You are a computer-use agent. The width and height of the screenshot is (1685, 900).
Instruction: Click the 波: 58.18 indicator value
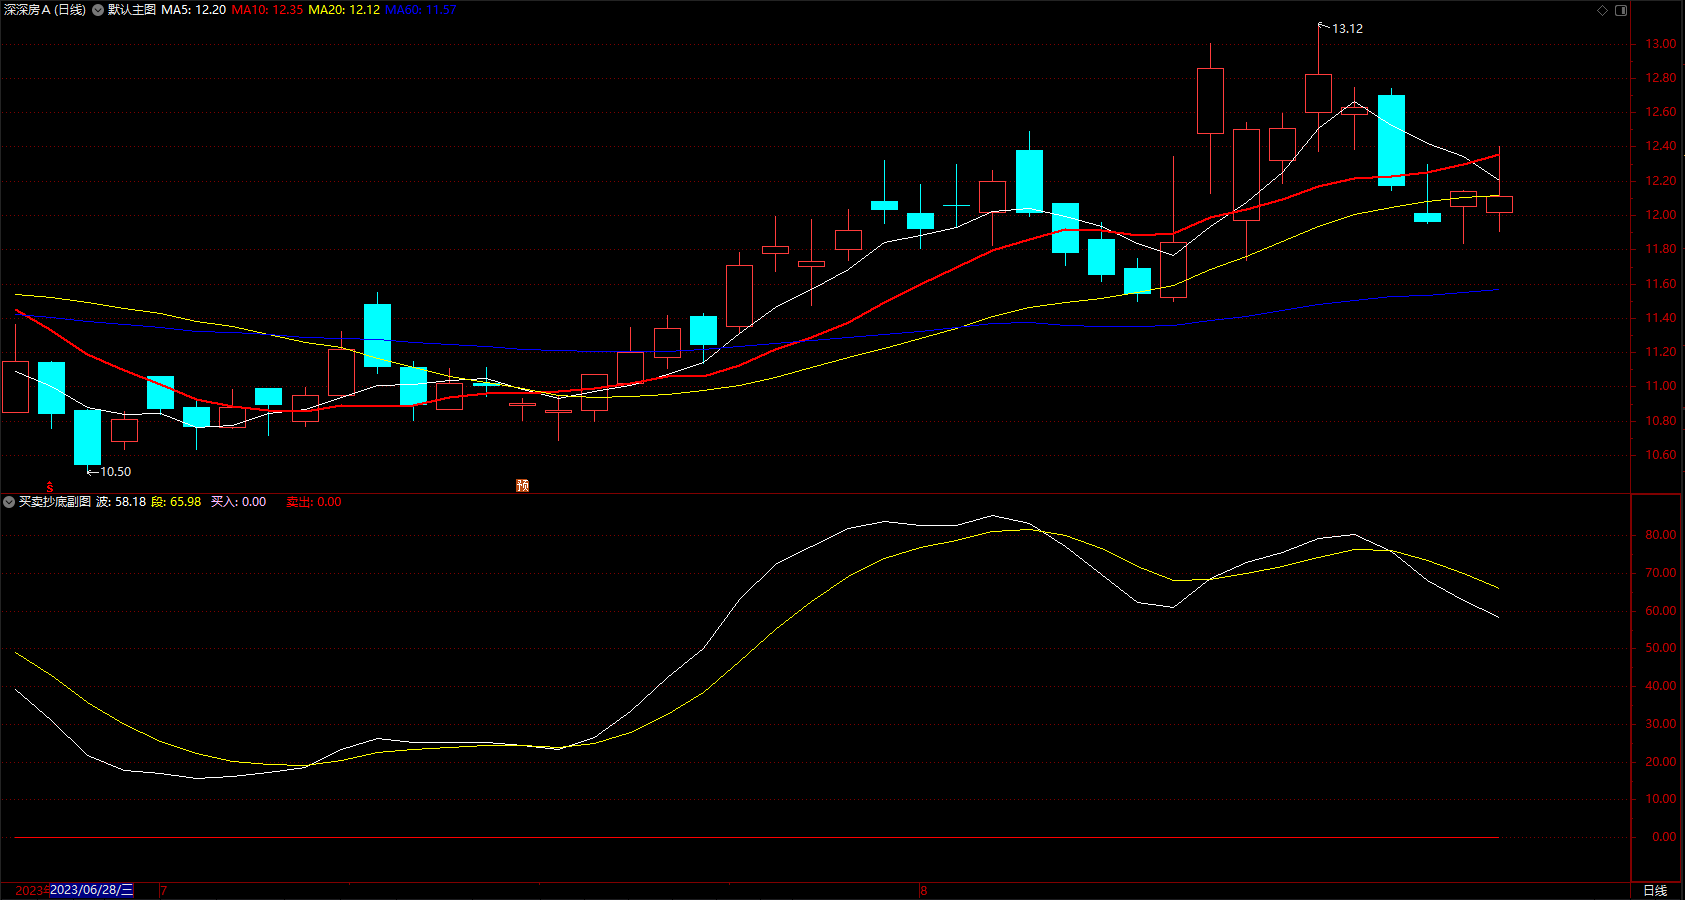[x=121, y=502]
